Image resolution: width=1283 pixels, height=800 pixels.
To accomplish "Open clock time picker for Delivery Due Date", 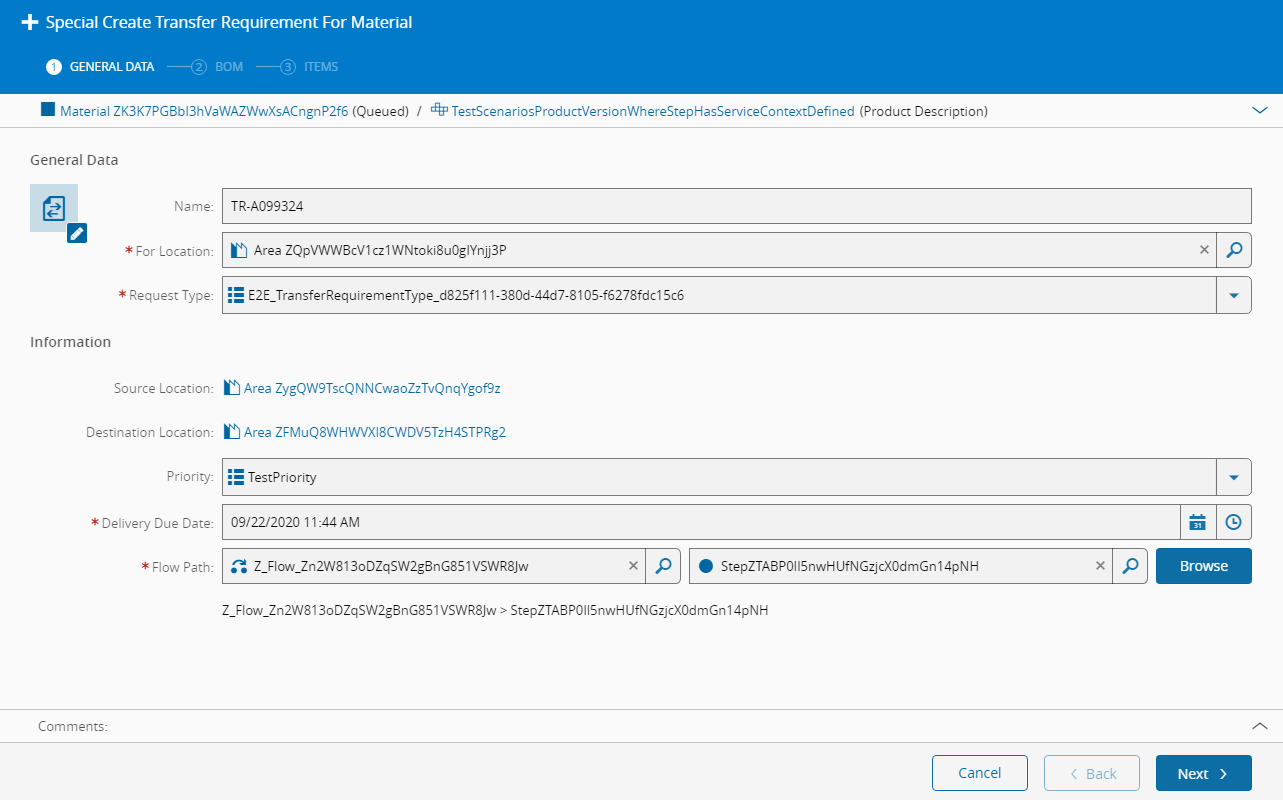I will pos(1234,522).
